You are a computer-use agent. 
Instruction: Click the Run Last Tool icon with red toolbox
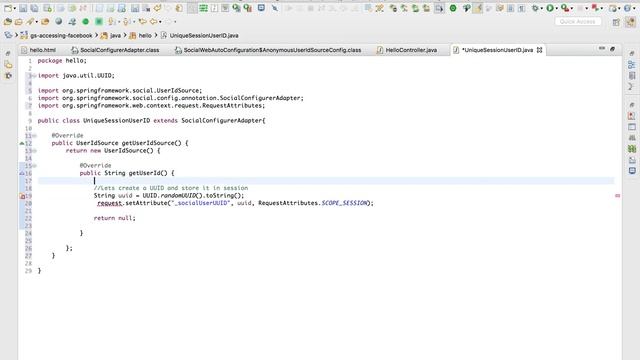tap(564, 8)
